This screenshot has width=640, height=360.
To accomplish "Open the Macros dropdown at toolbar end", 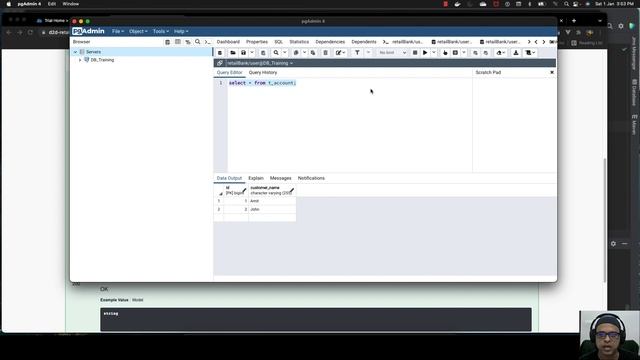I will click(x=530, y=53).
